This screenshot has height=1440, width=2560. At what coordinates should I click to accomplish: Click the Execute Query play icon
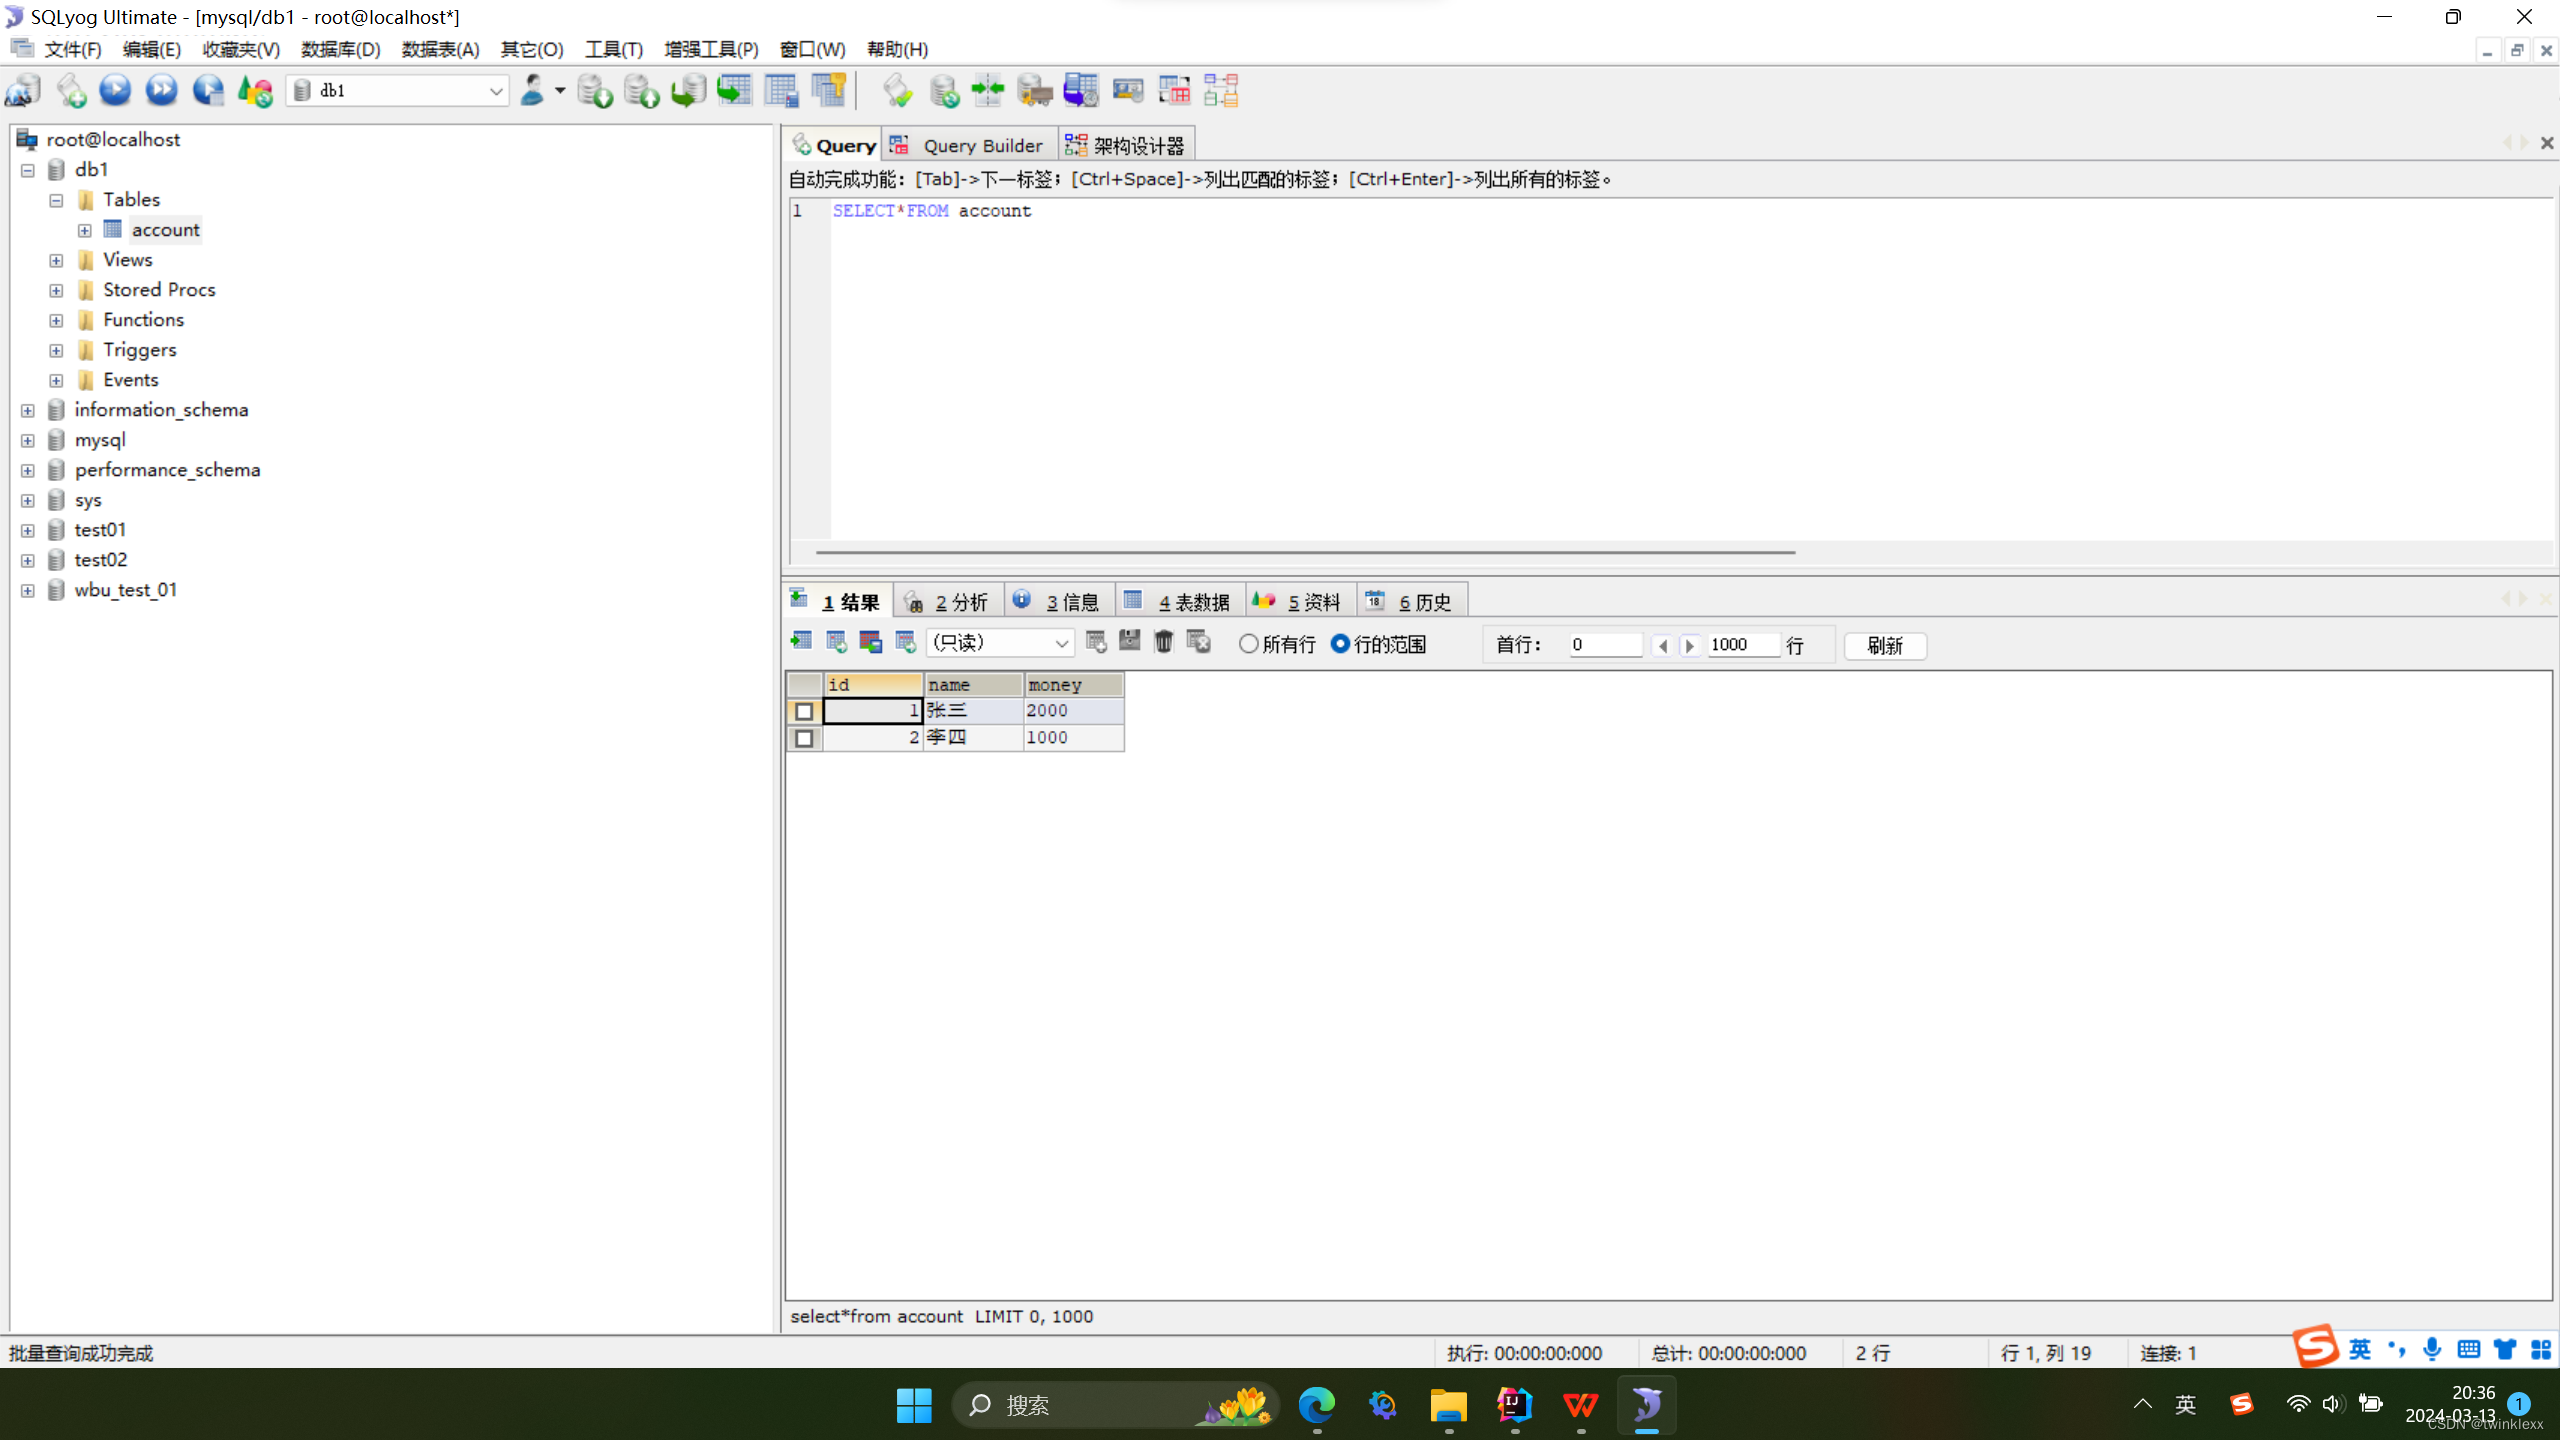pyautogui.click(x=115, y=91)
